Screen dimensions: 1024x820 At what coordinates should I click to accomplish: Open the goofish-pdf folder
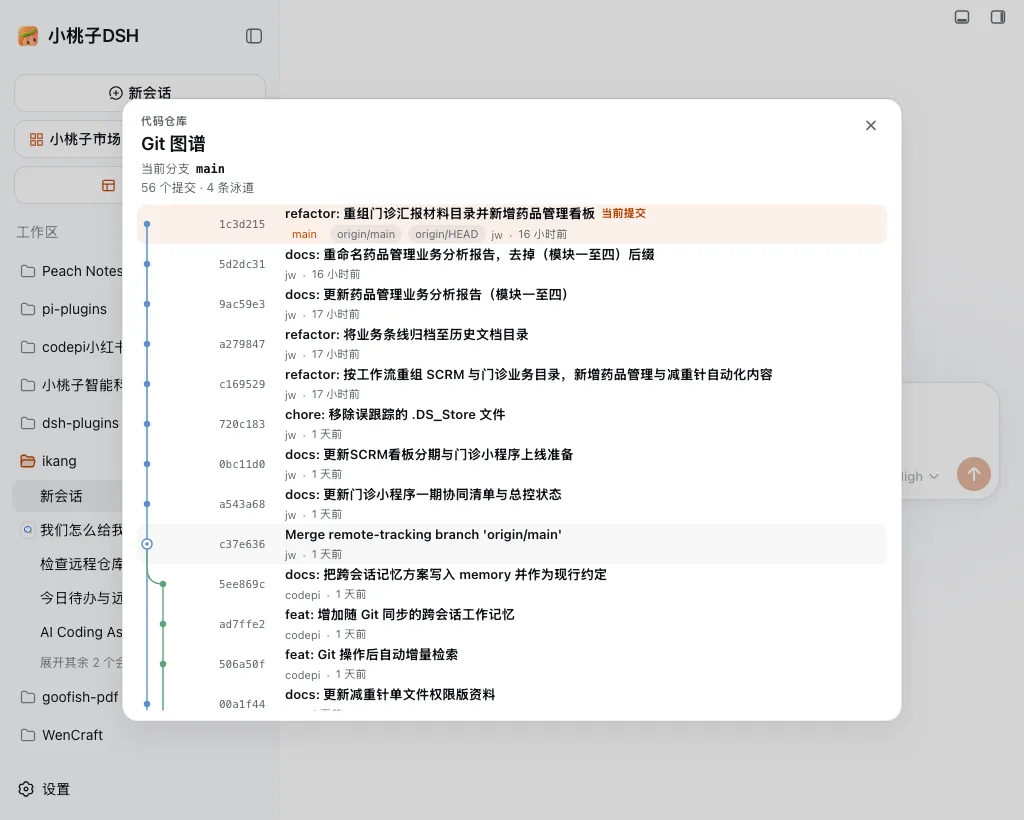(68, 697)
